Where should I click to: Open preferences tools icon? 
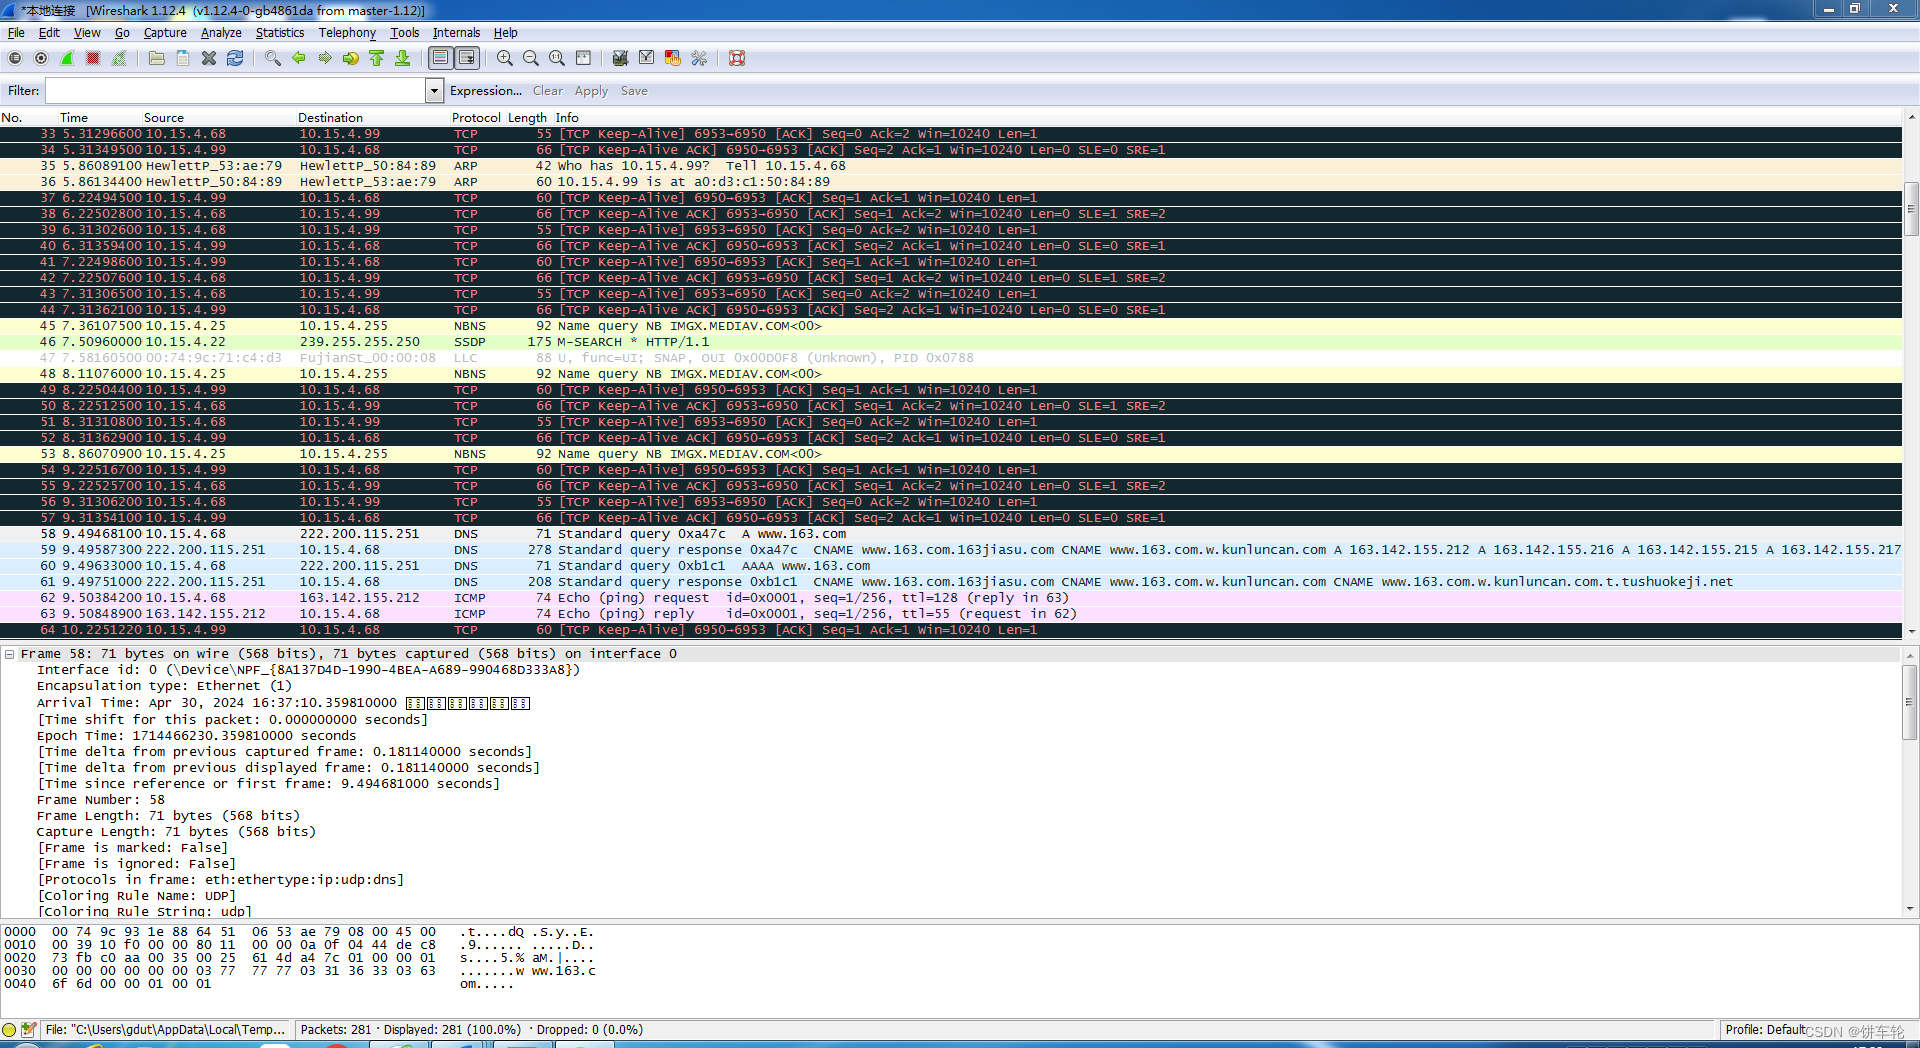tap(699, 58)
